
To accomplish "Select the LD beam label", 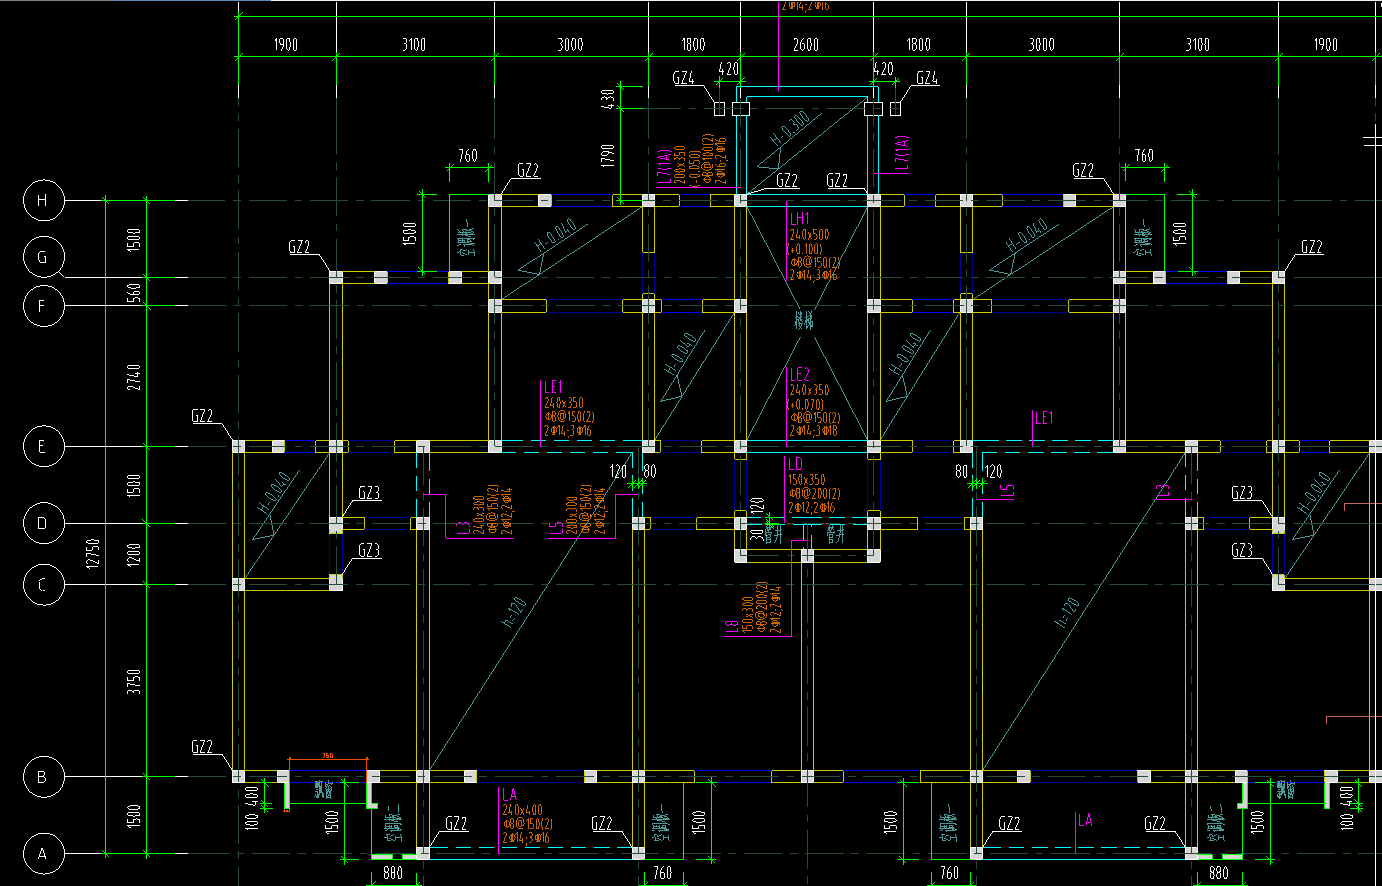I will coord(796,464).
